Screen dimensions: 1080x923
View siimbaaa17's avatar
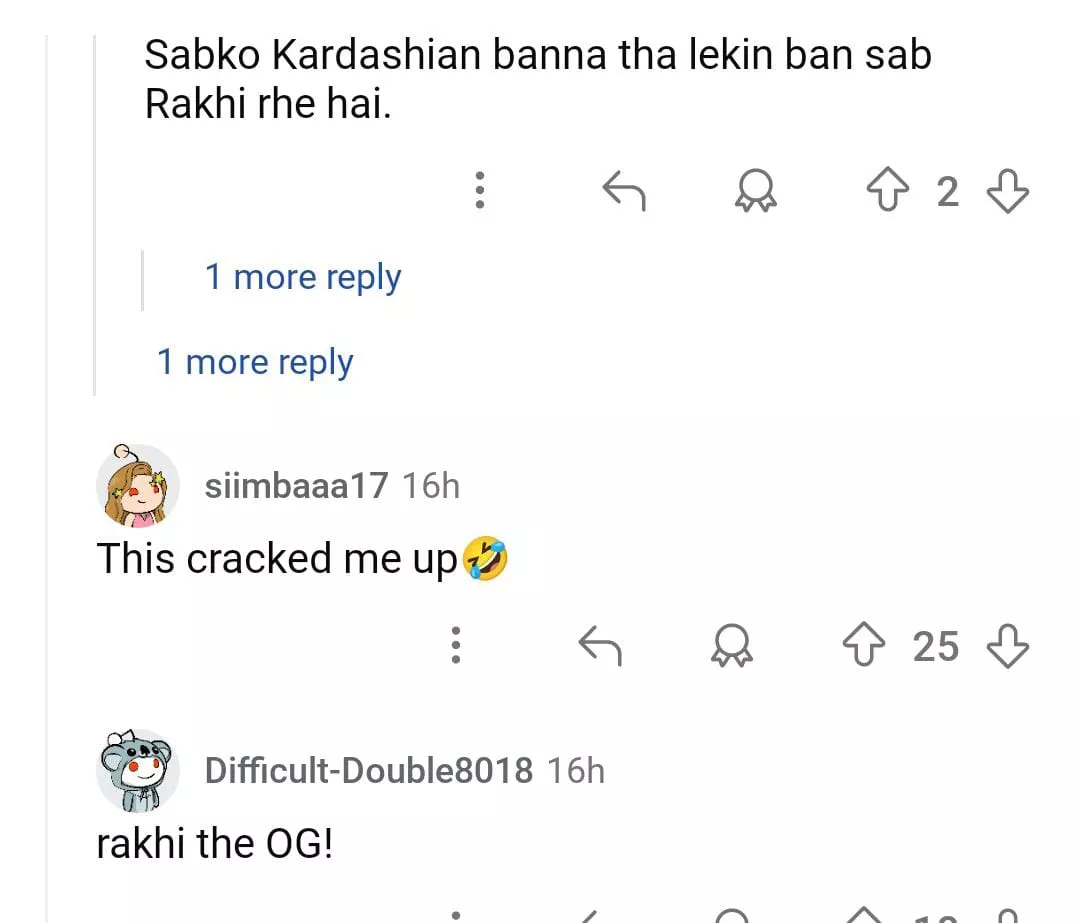pos(137,486)
